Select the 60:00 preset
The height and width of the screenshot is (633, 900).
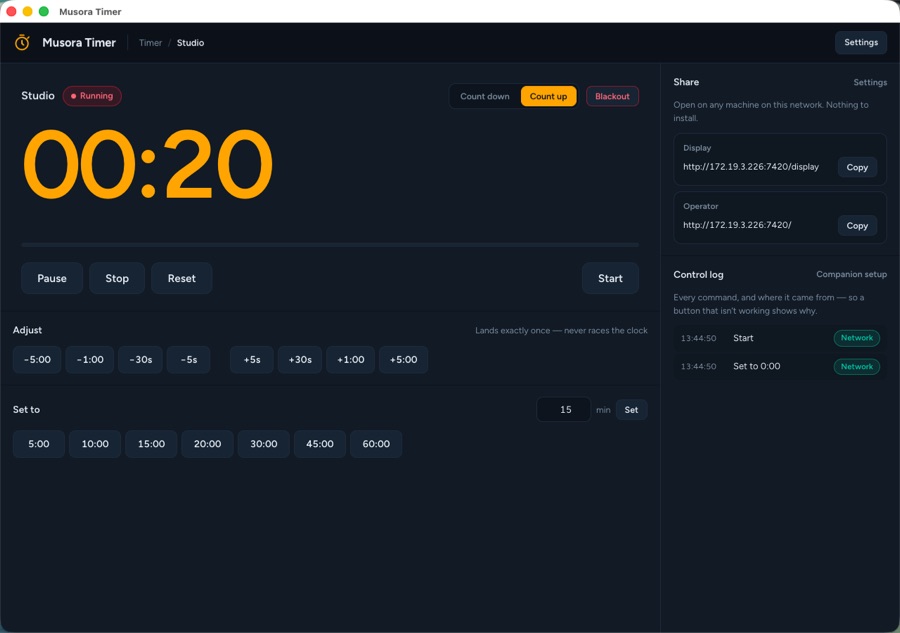tap(377, 444)
